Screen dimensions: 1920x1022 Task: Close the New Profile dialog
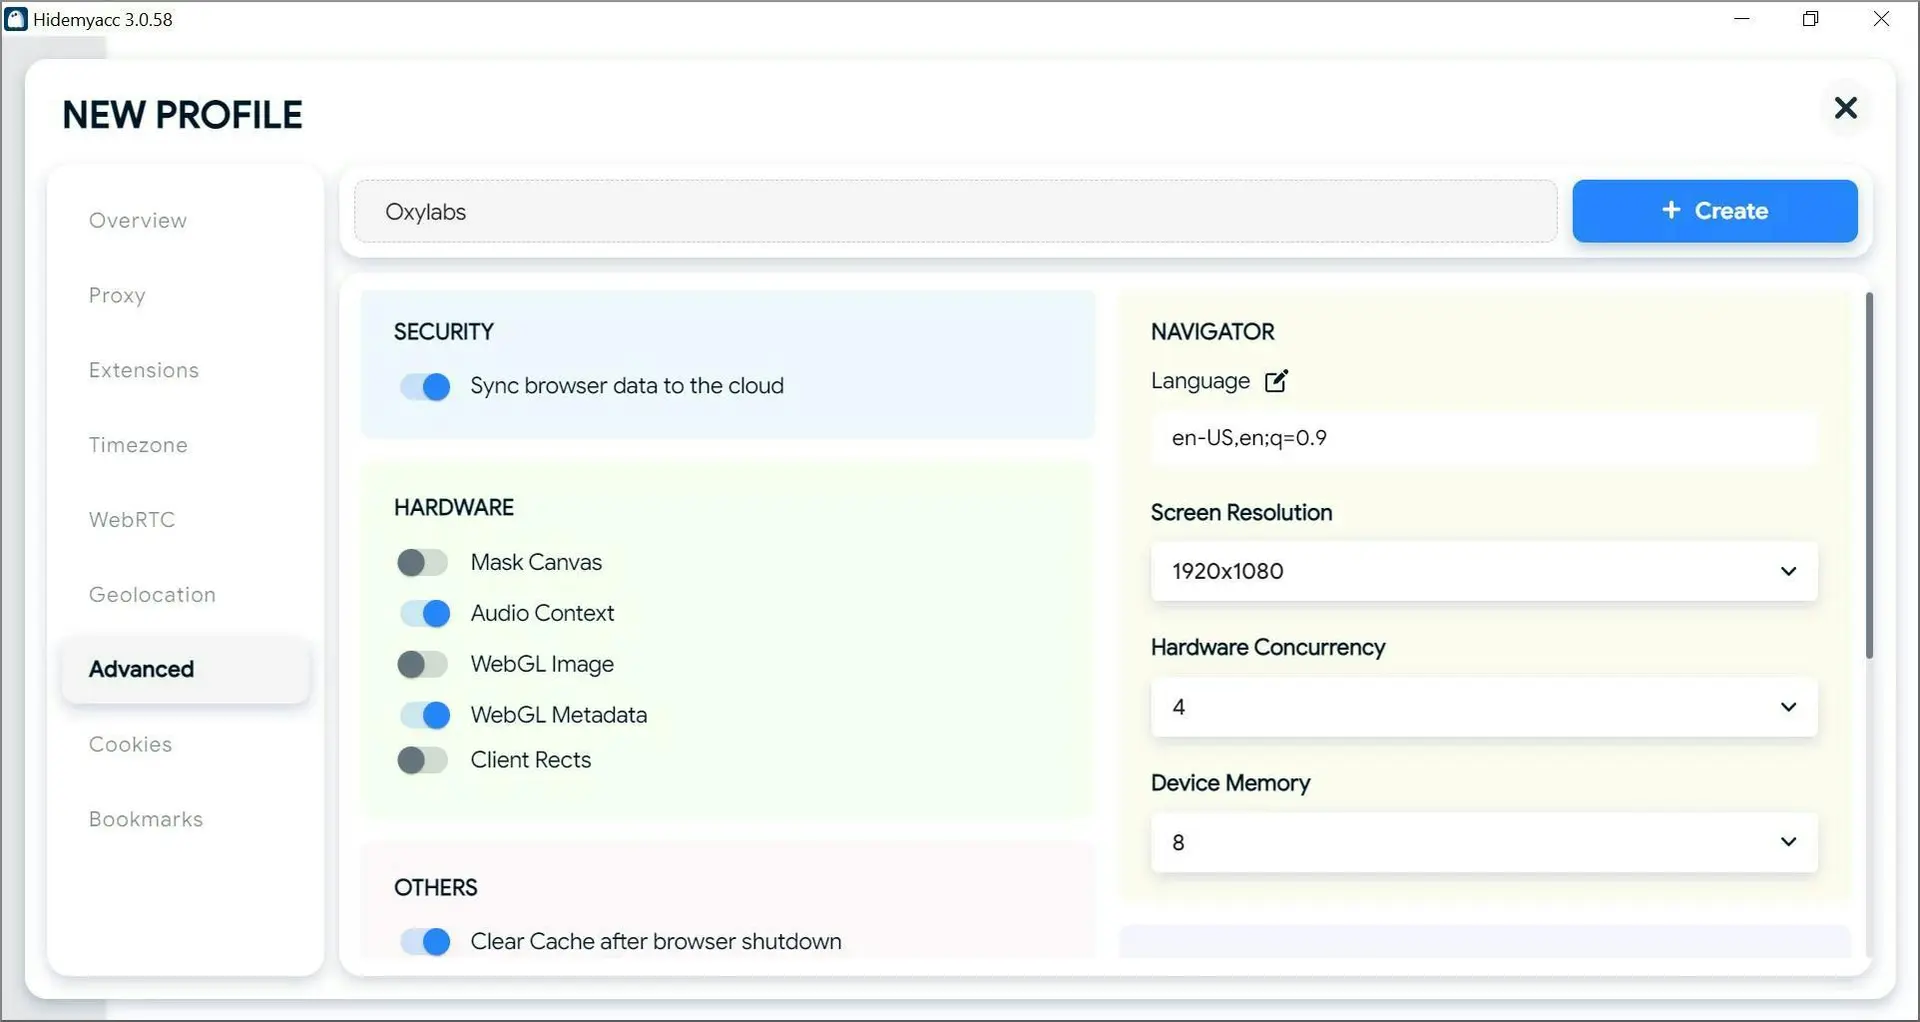[x=1845, y=108]
